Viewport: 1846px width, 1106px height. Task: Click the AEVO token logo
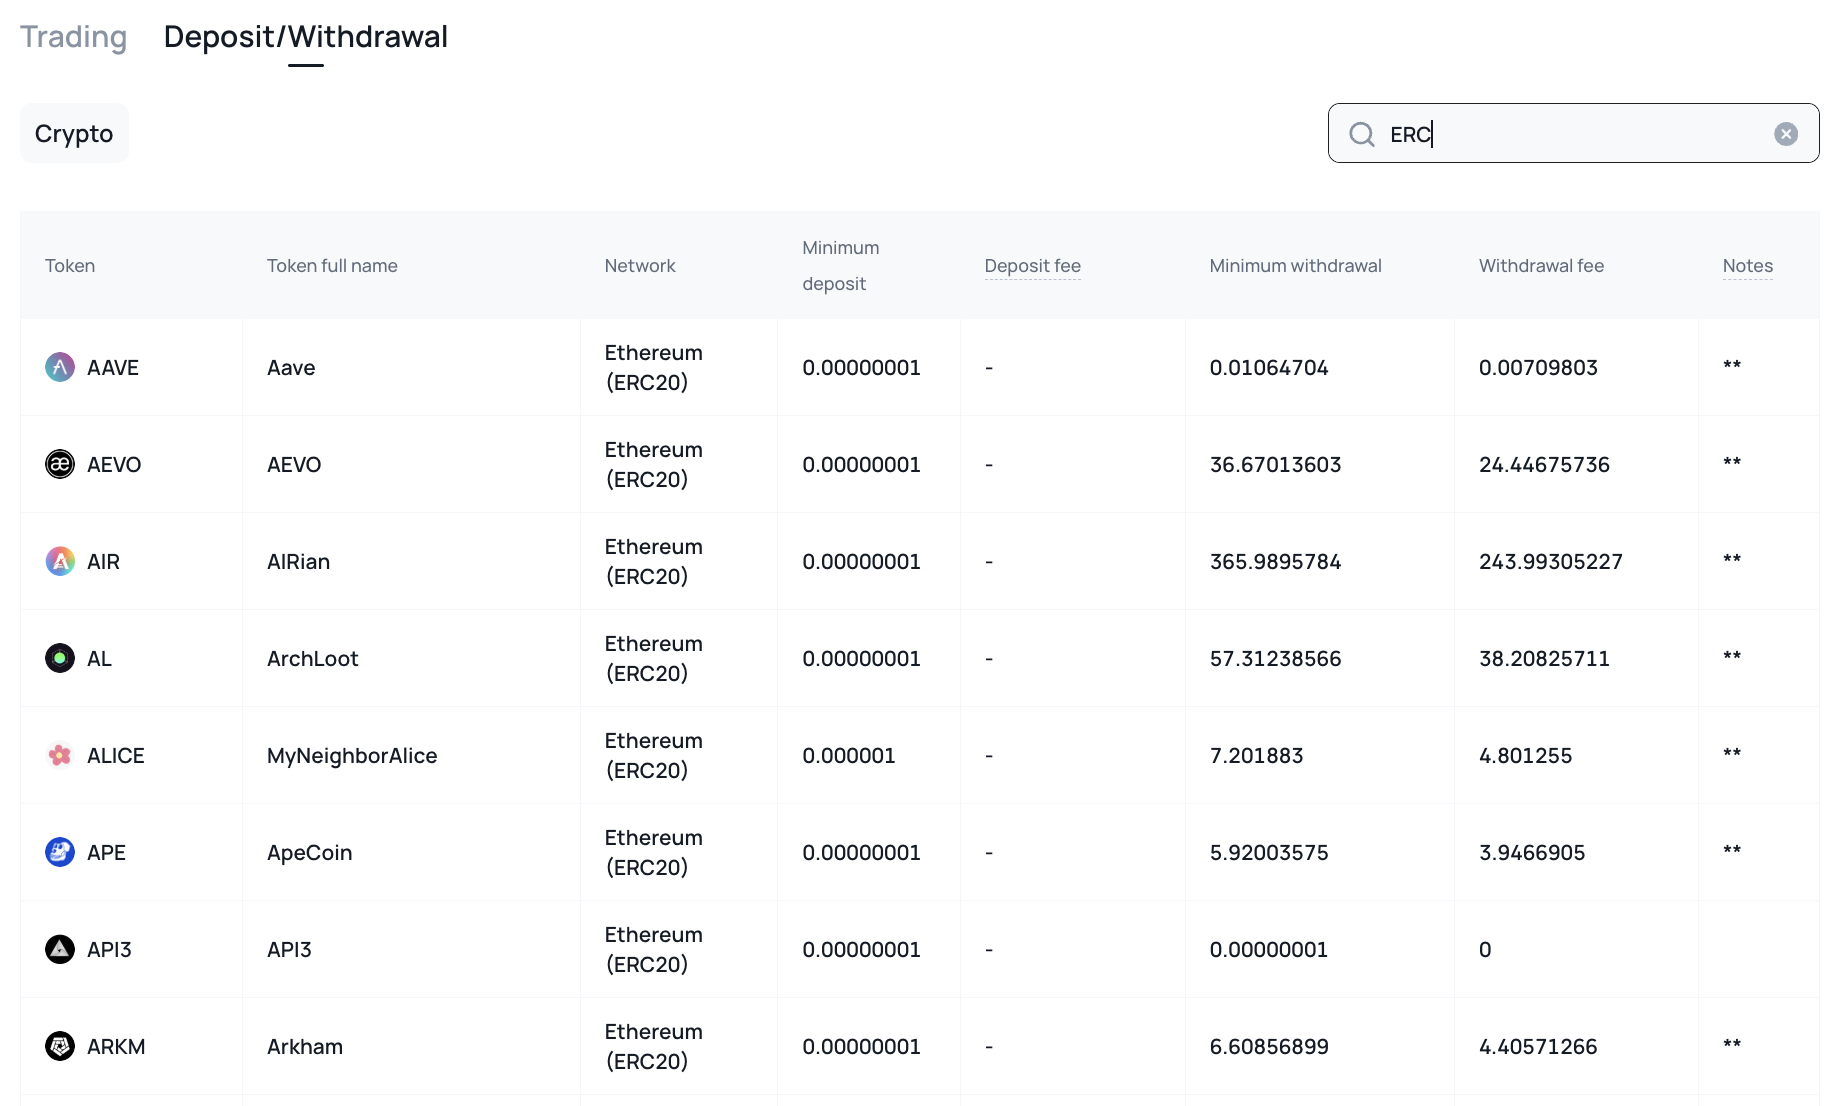pos(60,464)
